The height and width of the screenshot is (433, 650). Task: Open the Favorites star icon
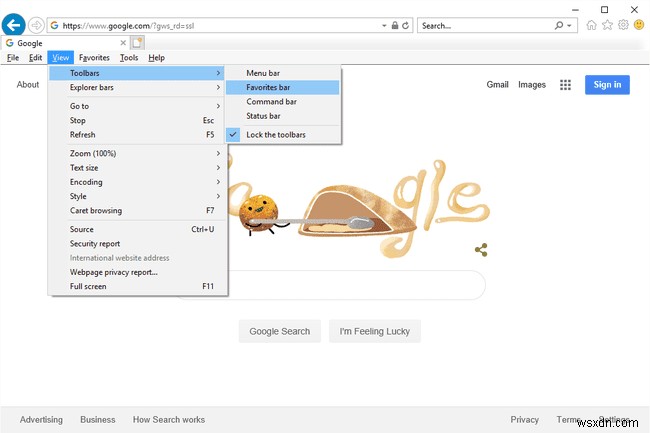click(x=607, y=25)
